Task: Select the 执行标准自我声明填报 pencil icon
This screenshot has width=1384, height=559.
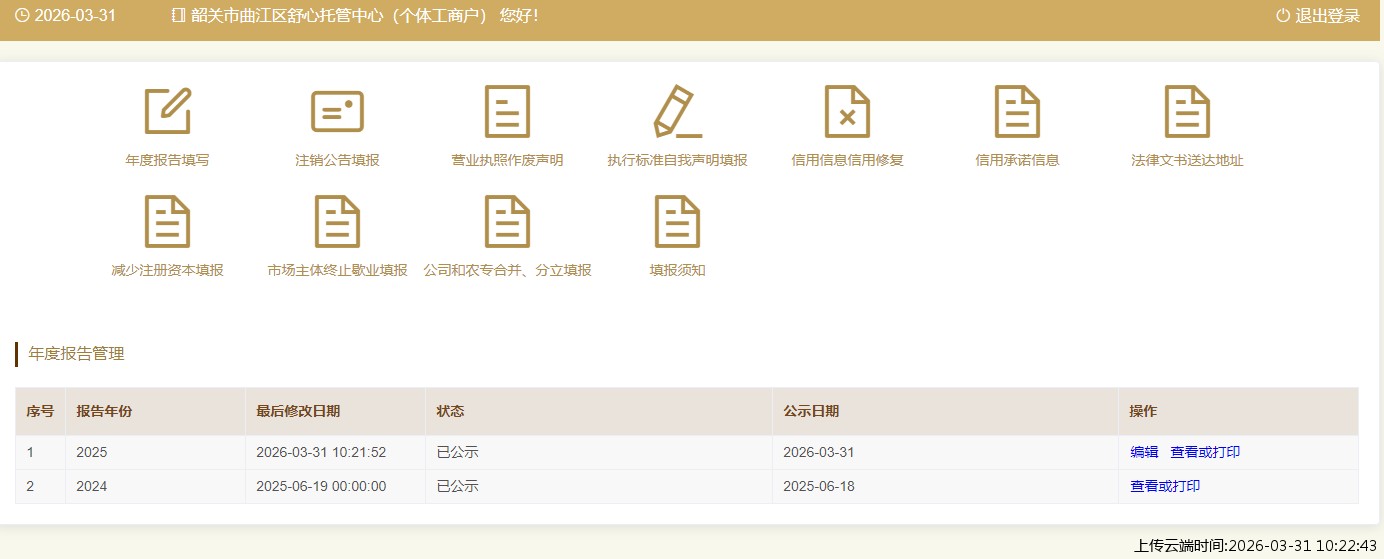Action: tap(677, 112)
